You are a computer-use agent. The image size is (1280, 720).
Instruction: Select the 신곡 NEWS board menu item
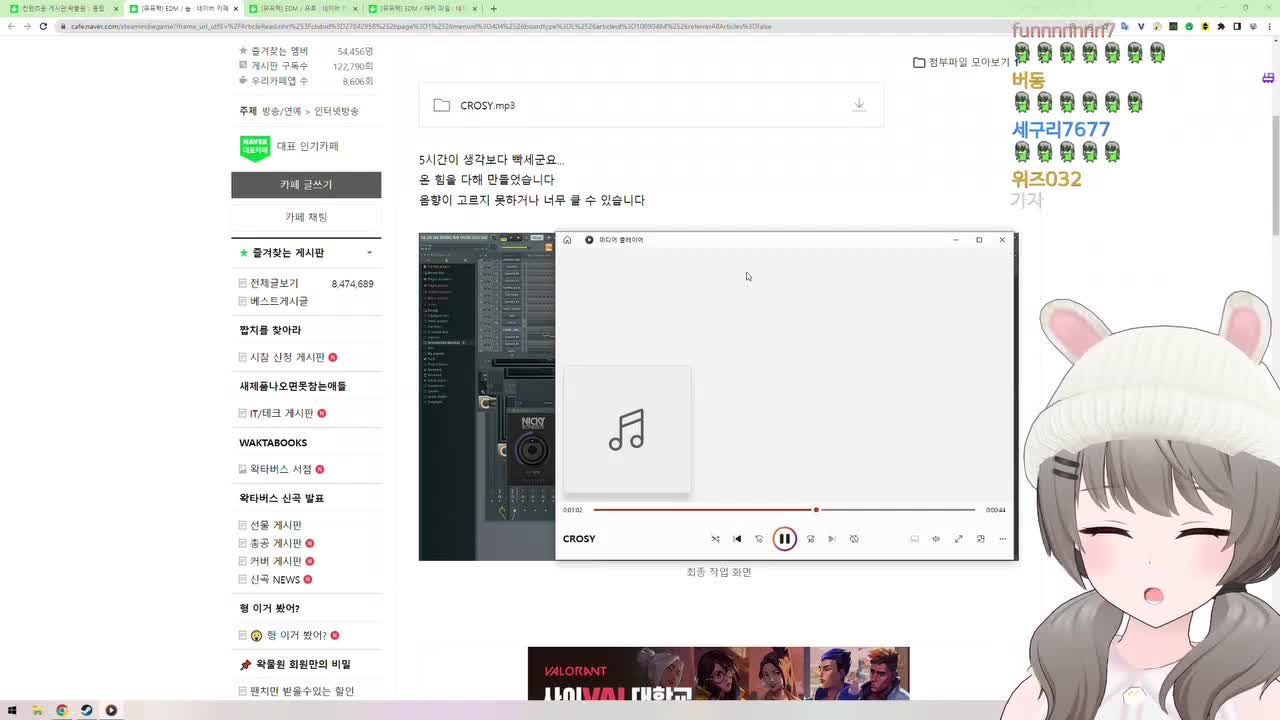pyautogui.click(x=272, y=579)
